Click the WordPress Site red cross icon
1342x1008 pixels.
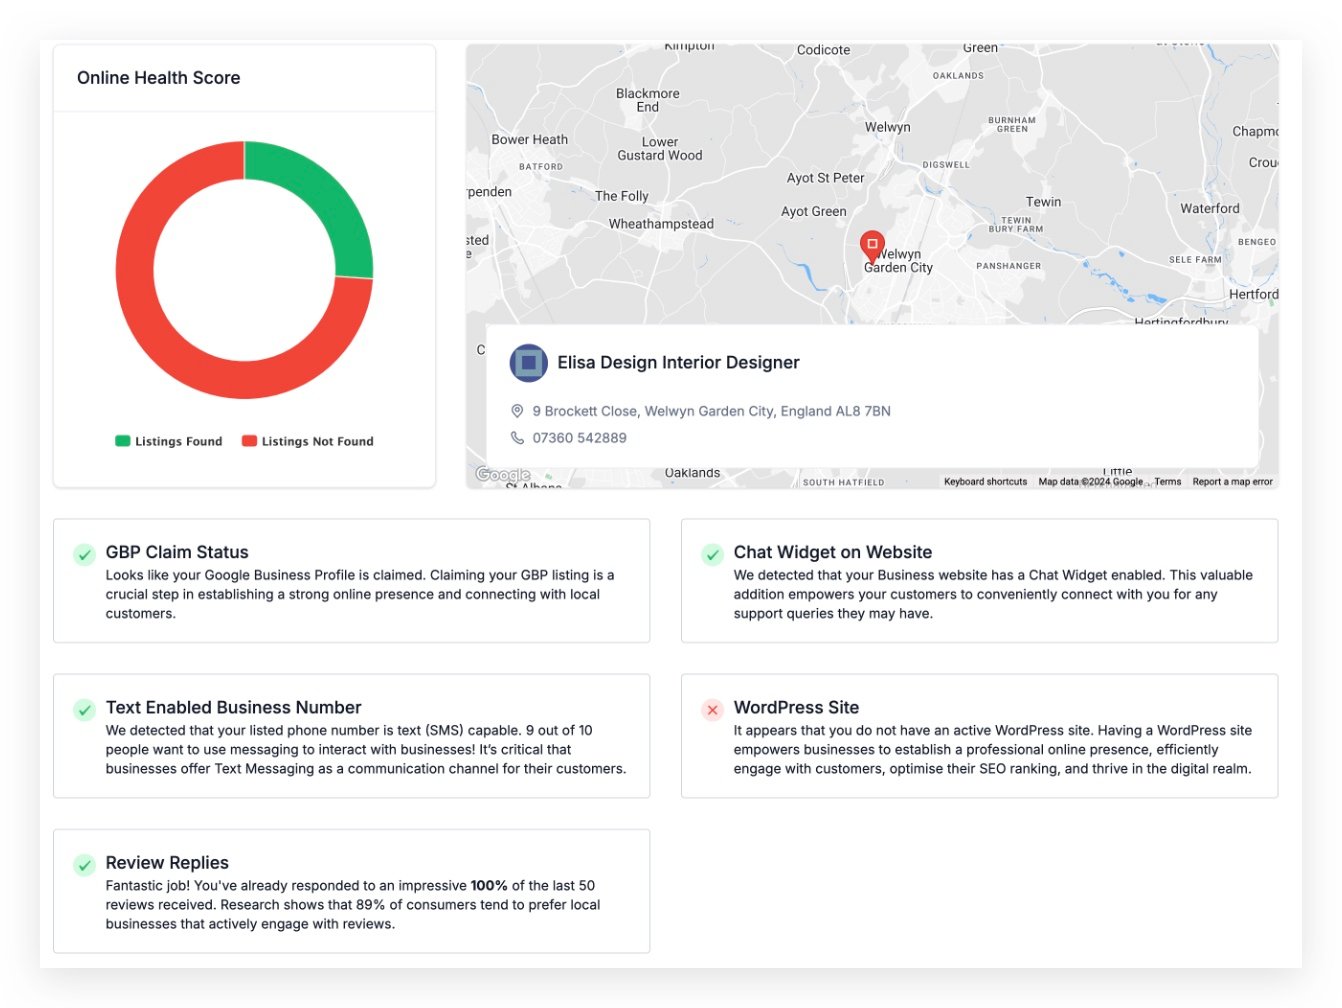pyautogui.click(x=712, y=710)
